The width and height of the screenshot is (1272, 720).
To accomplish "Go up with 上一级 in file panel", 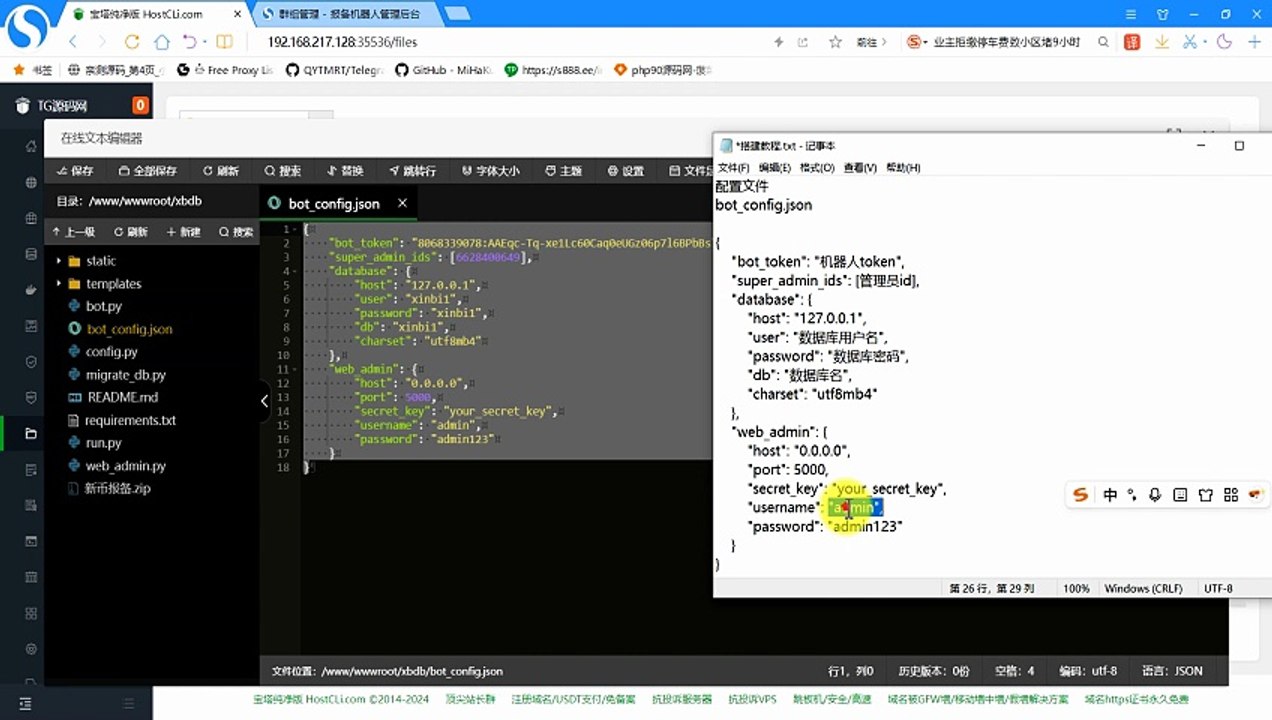I will (73, 232).
